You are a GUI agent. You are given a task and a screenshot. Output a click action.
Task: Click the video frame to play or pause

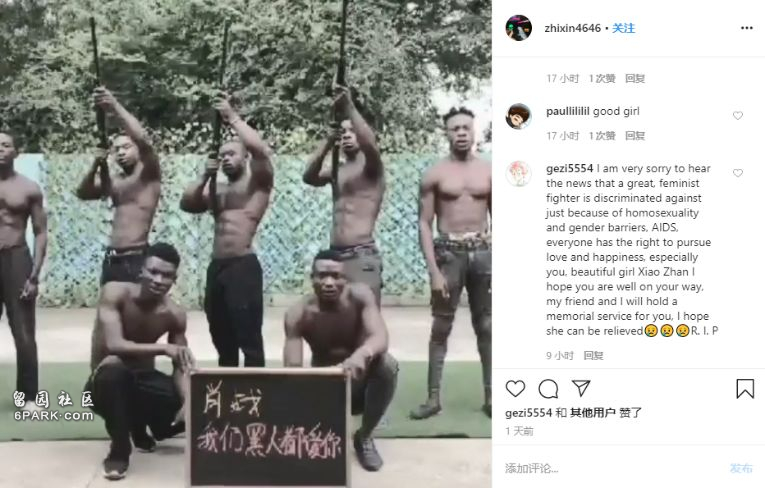246,244
